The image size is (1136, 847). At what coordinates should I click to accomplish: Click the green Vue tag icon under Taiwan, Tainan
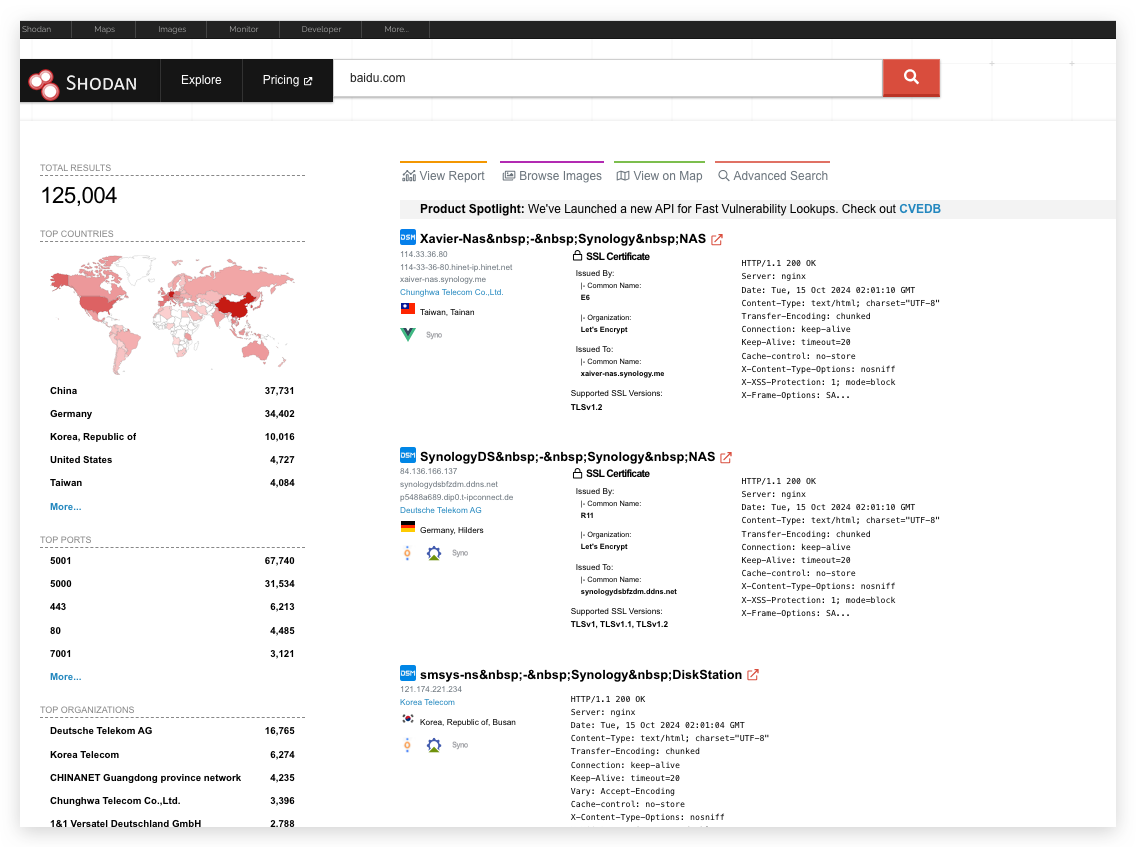click(x=408, y=335)
